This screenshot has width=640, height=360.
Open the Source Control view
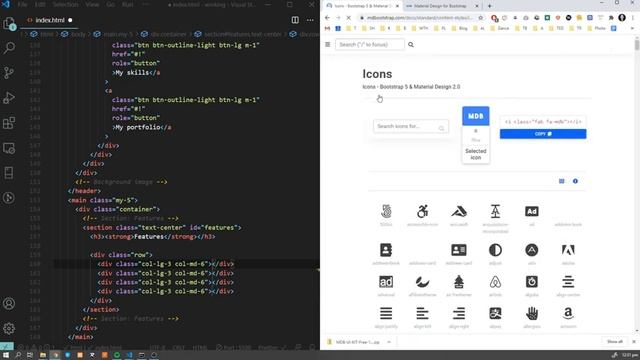9,73
